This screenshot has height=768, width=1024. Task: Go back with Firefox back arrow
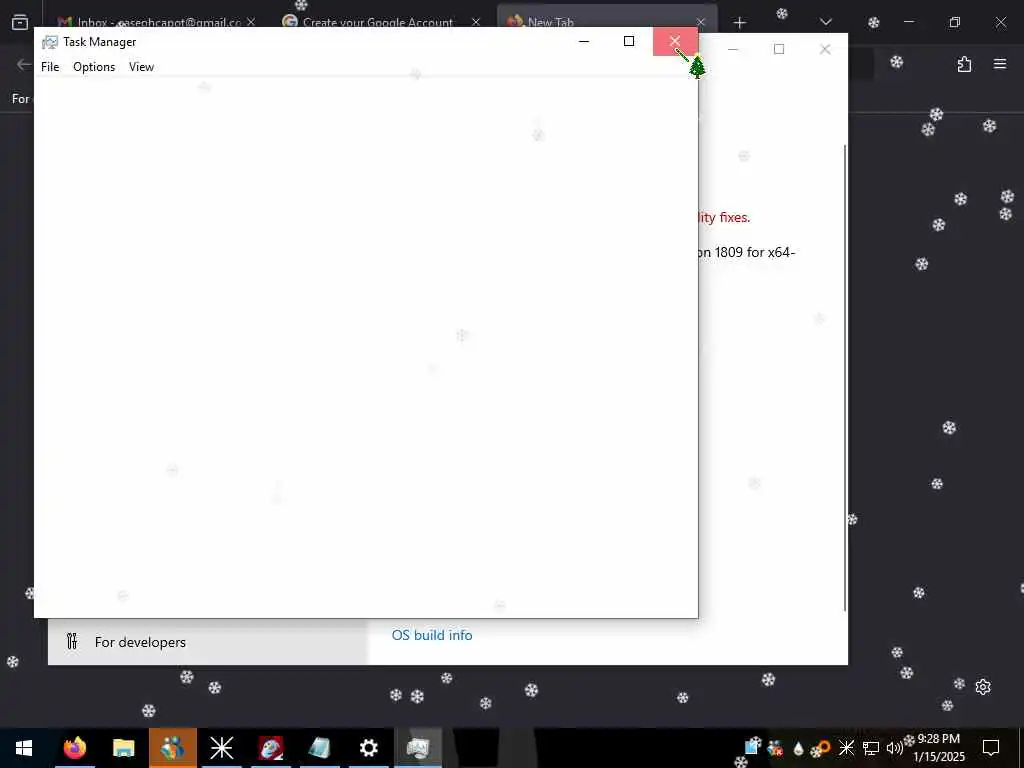pos(24,64)
